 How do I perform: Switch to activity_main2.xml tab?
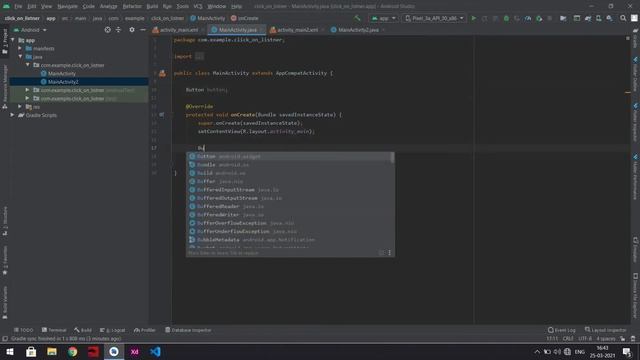(297, 30)
